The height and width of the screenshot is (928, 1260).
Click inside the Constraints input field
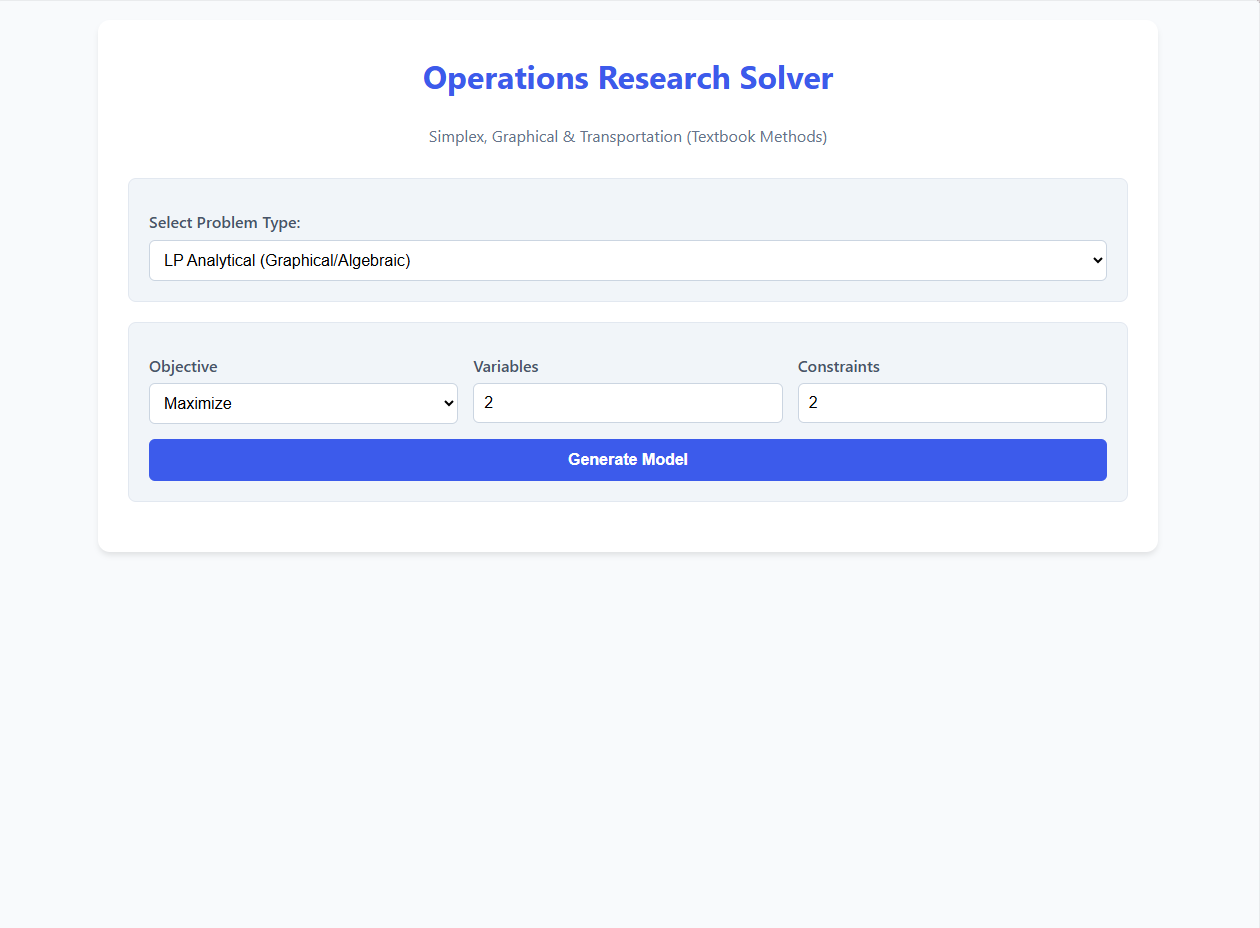tap(951, 402)
